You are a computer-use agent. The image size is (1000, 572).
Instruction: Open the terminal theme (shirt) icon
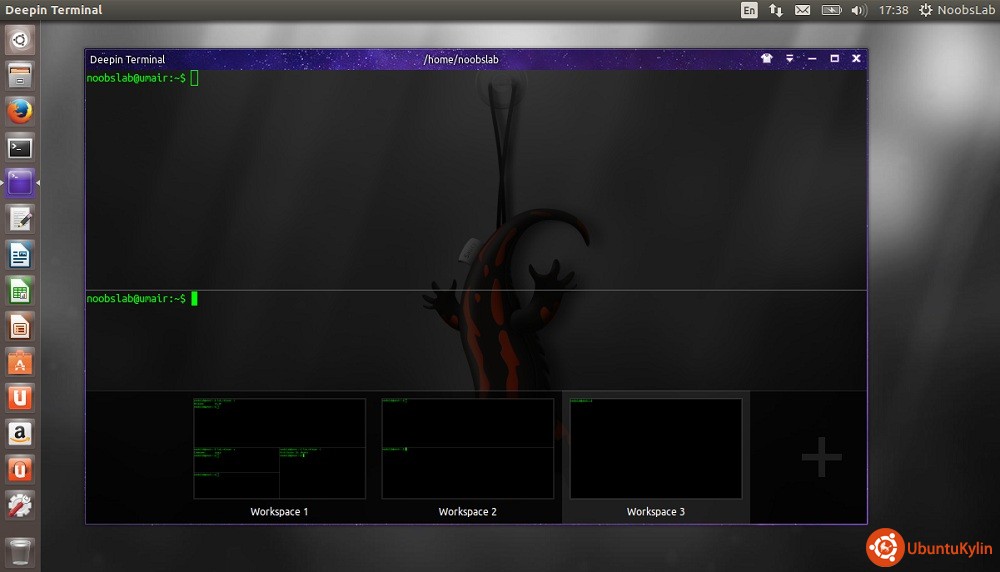[767, 59]
